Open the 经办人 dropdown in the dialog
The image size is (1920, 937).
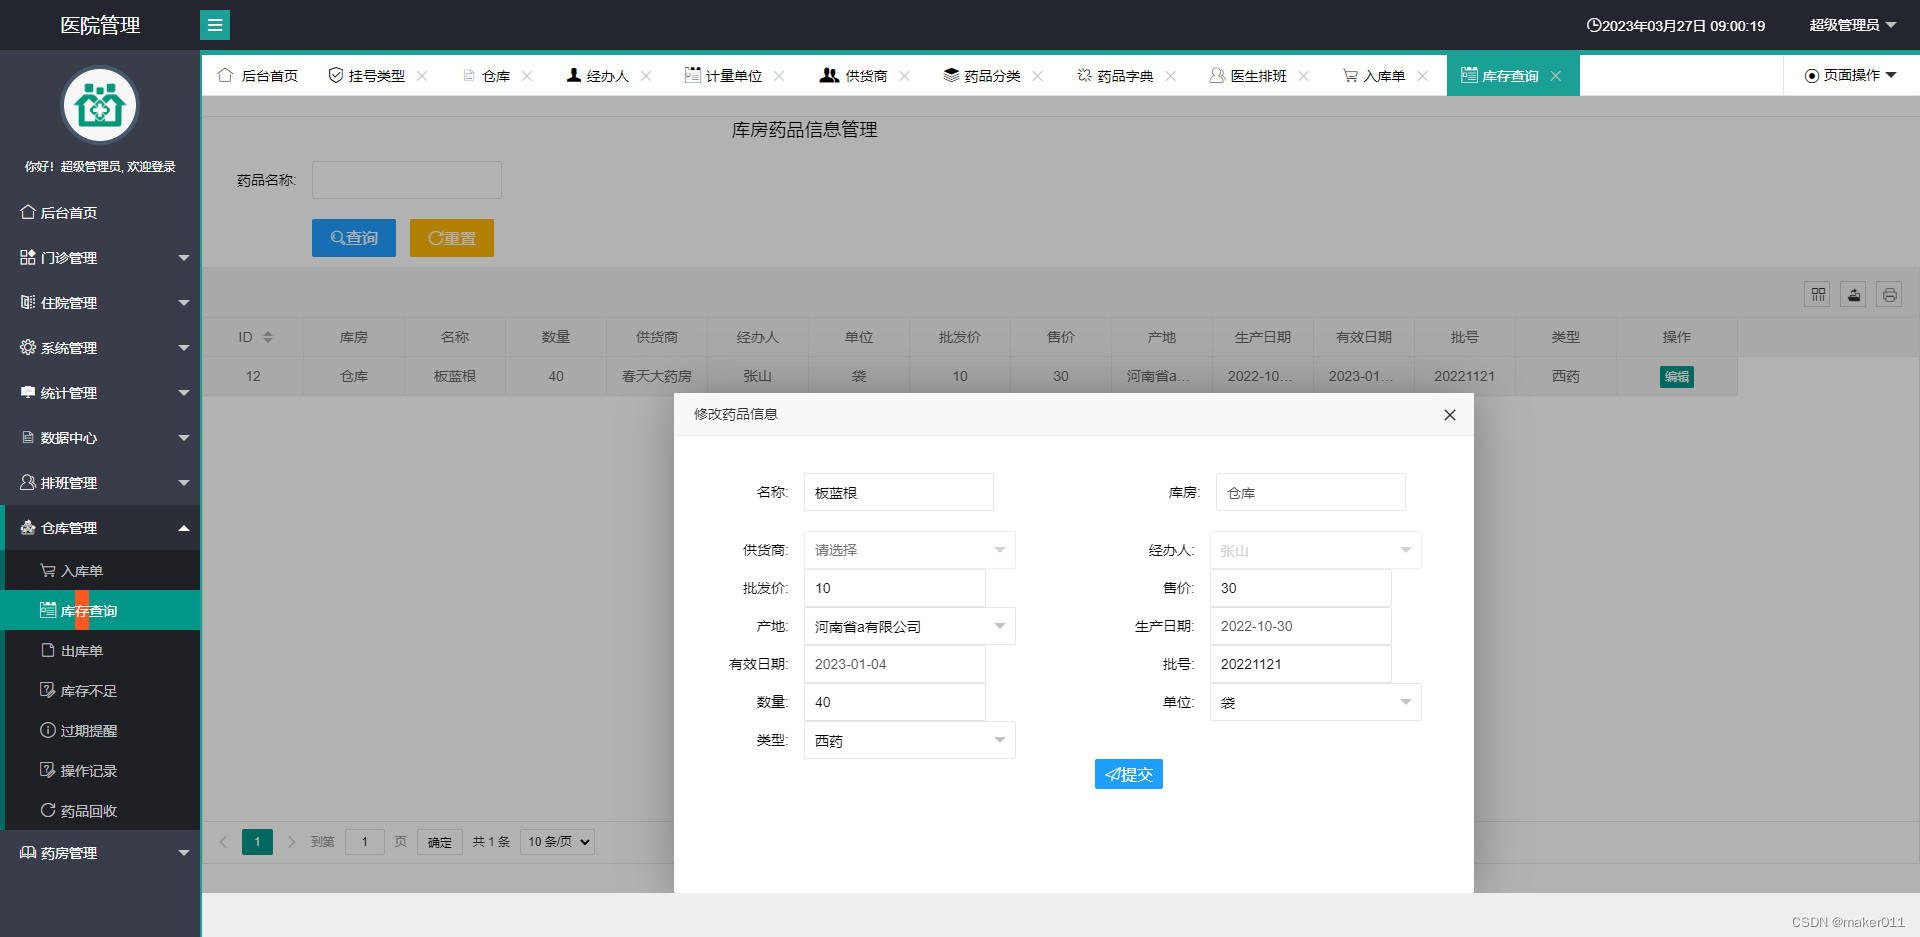pos(1316,550)
